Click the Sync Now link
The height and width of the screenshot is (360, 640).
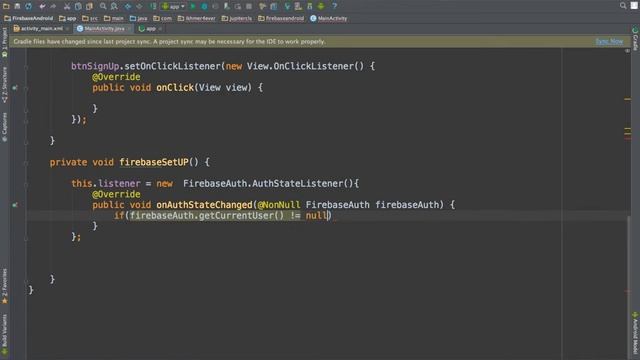click(609, 41)
